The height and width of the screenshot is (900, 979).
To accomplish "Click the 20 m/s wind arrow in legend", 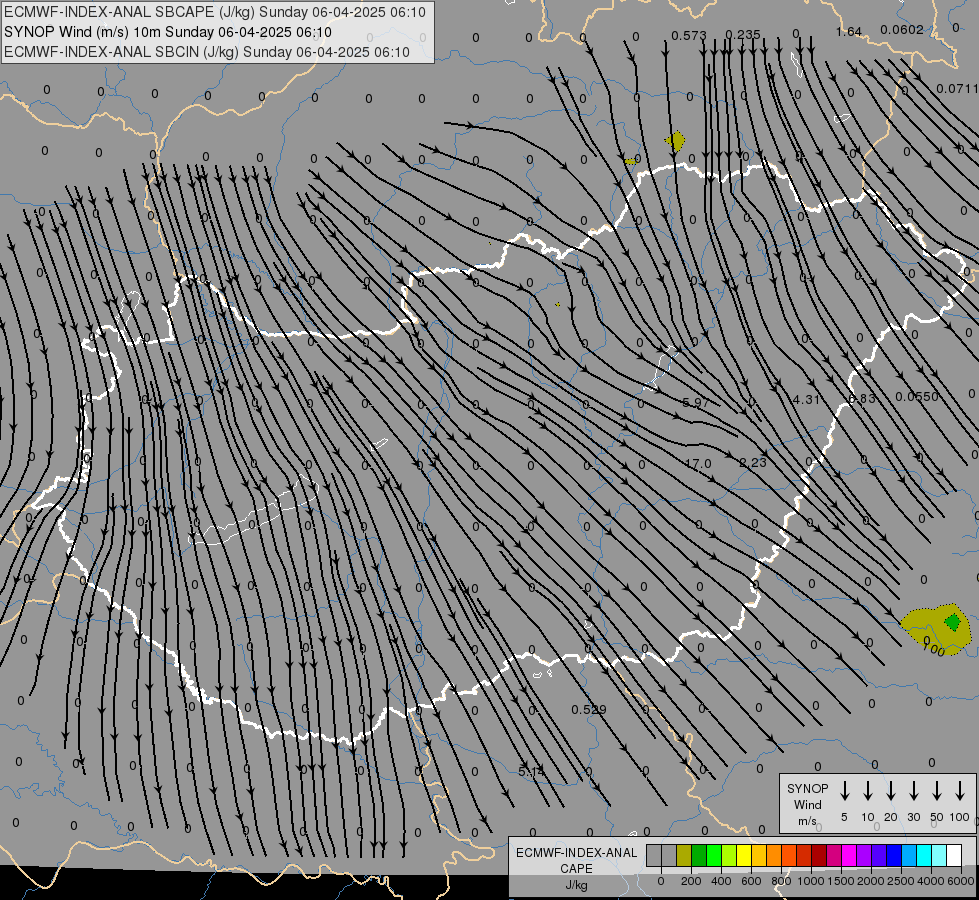I will 891,791.
